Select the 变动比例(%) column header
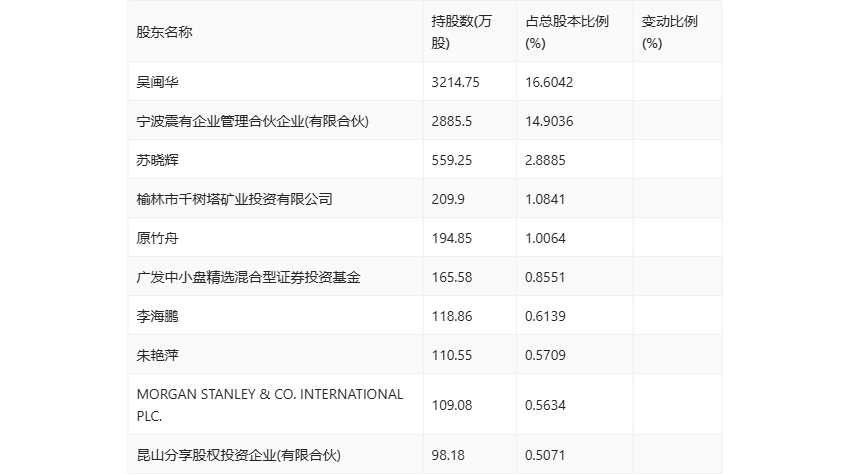 point(669,32)
